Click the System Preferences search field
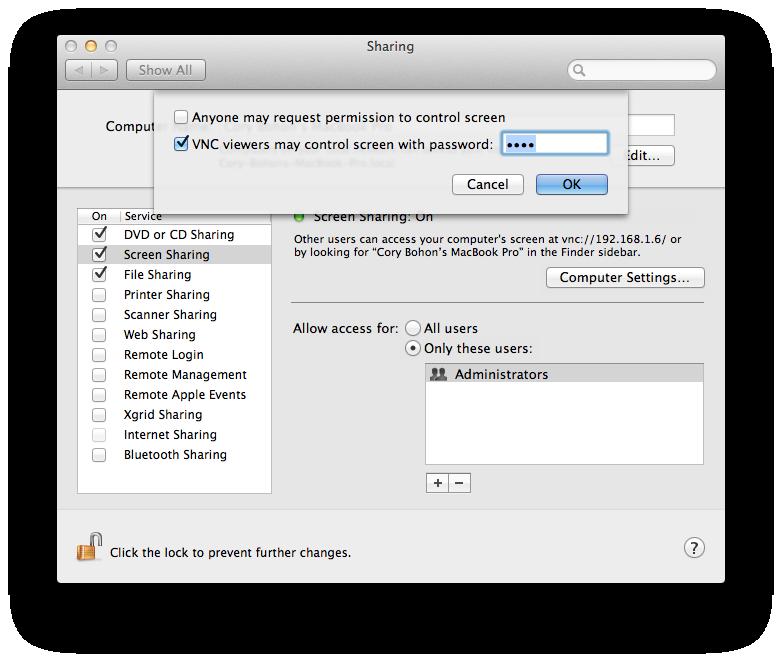This screenshot has width=782, height=662. pos(642,70)
